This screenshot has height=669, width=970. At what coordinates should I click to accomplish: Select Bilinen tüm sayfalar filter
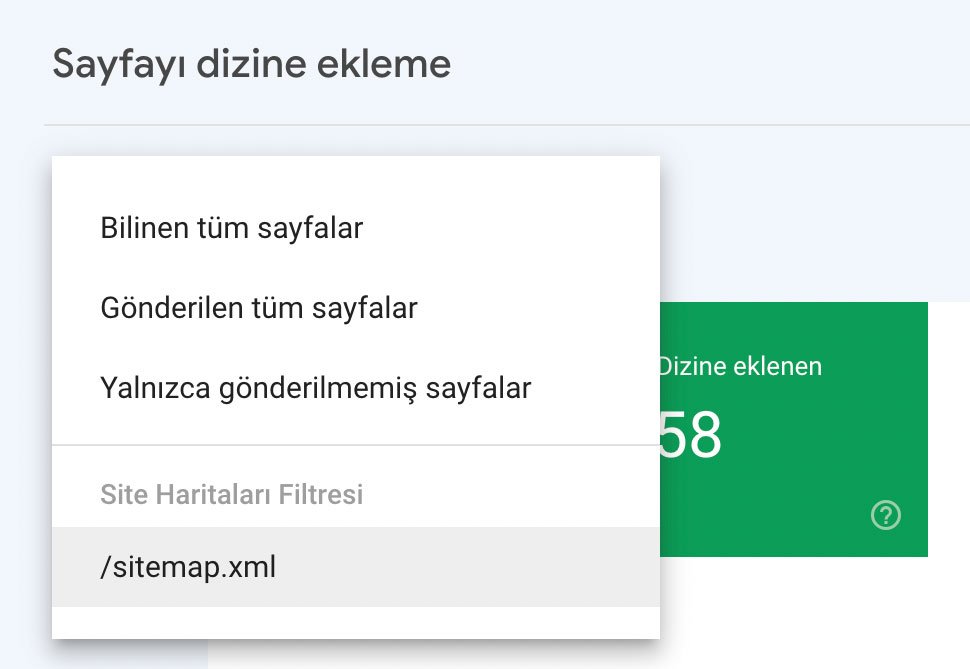(231, 228)
